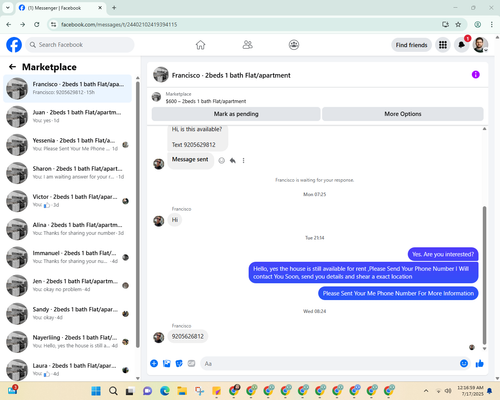
Task: Open the Windows Start menu
Action: [96, 391]
